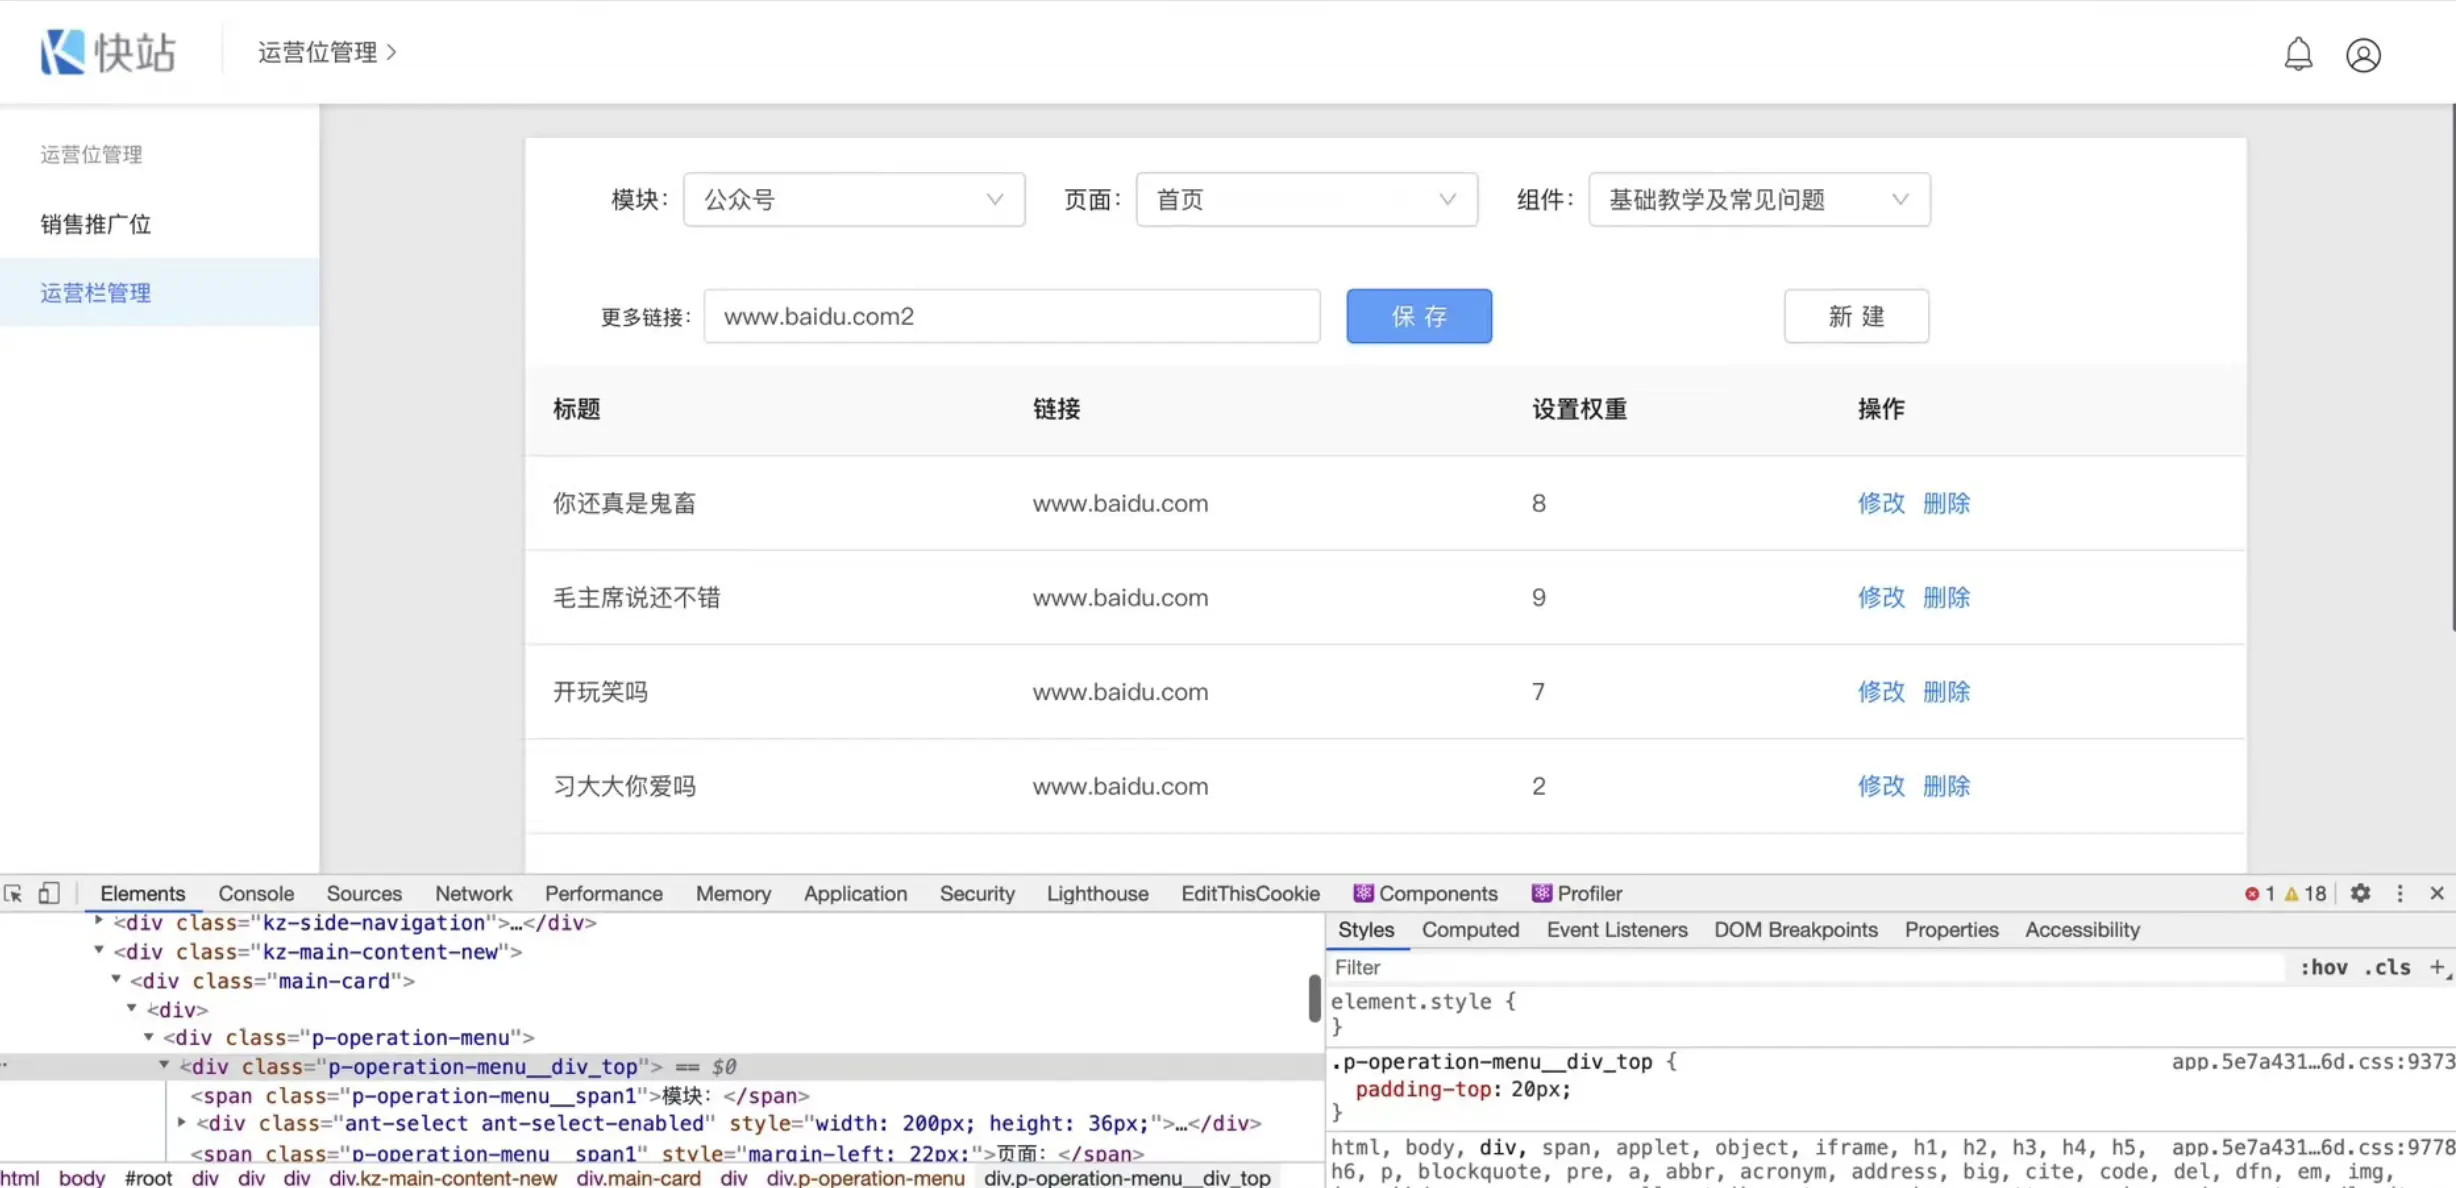Click the notification bell icon
2456x1188 pixels.
tap(2297, 54)
